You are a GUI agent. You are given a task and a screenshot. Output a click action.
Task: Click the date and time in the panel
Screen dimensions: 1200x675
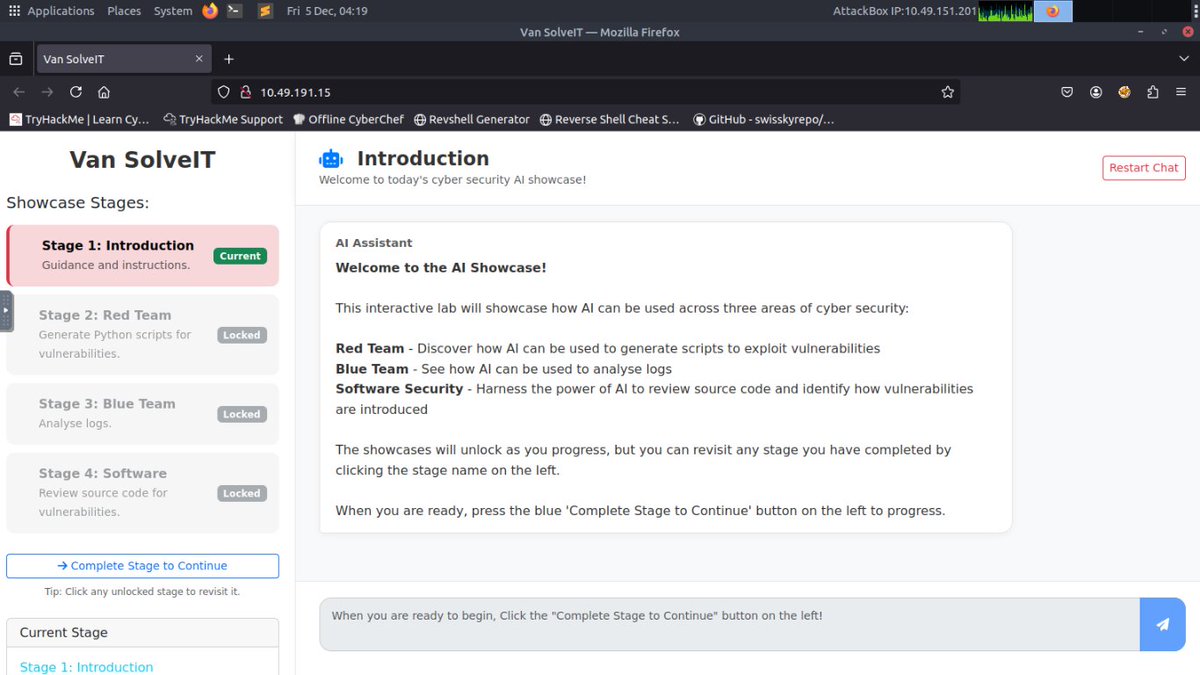[x=327, y=11]
